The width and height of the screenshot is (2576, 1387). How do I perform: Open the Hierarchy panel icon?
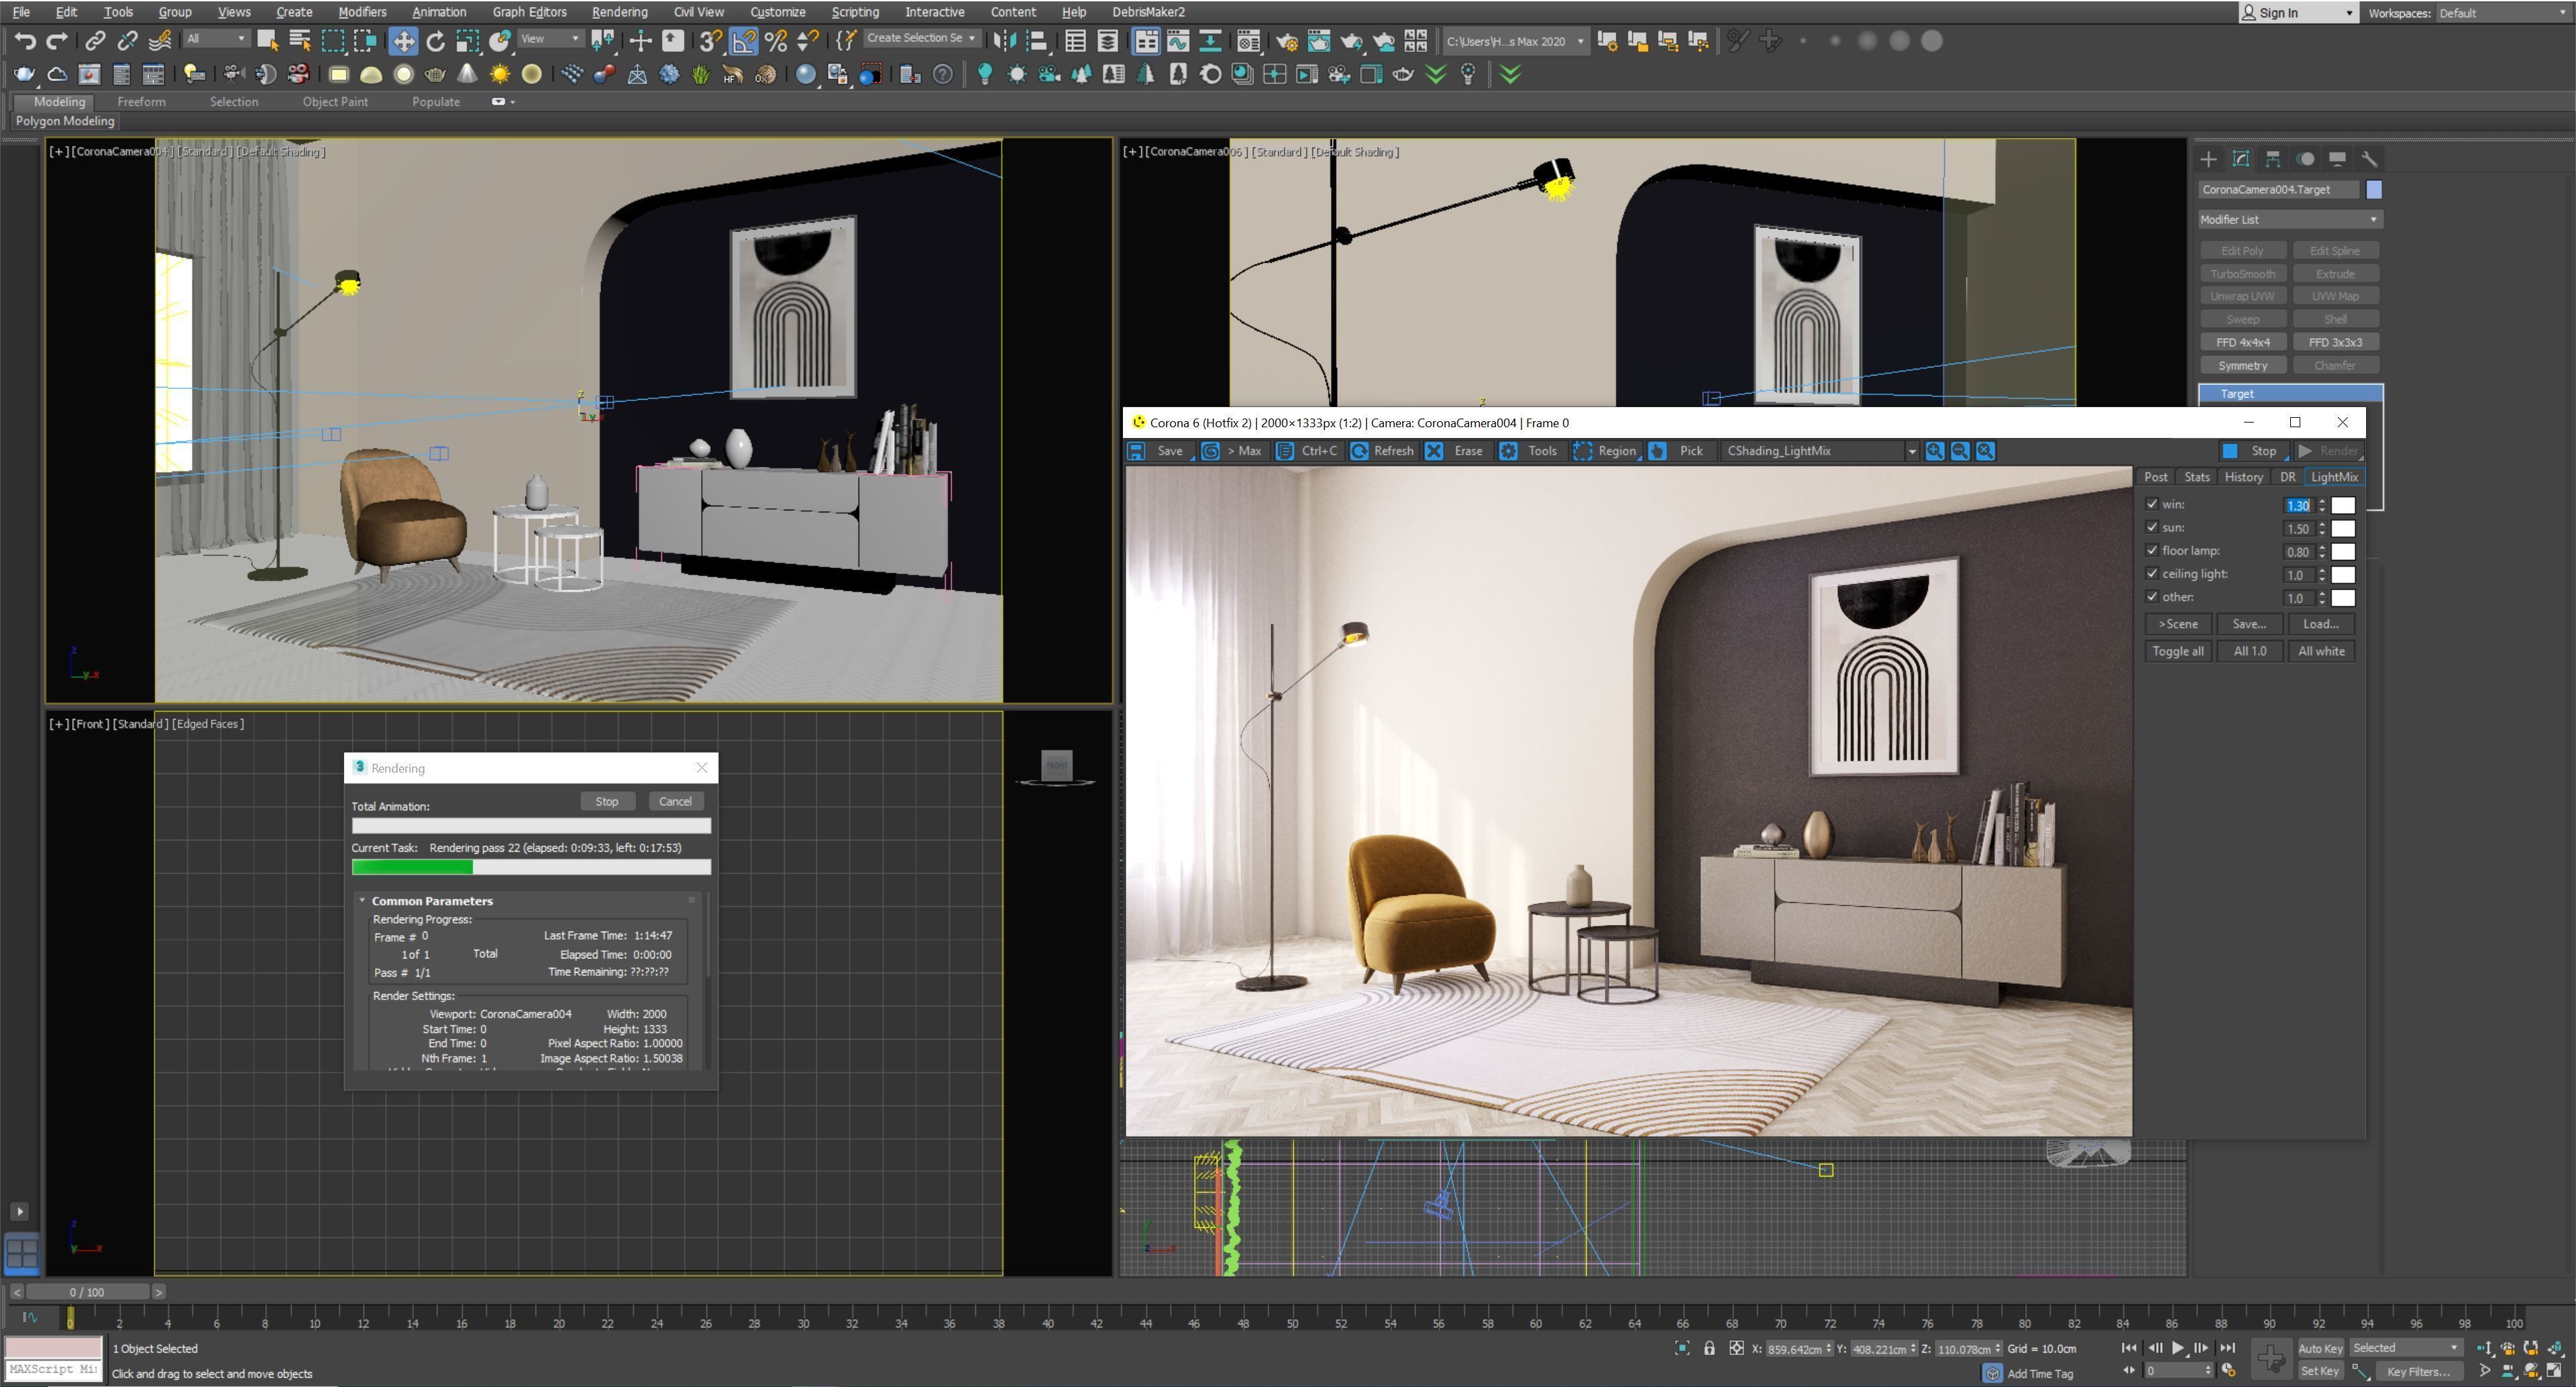2273,159
